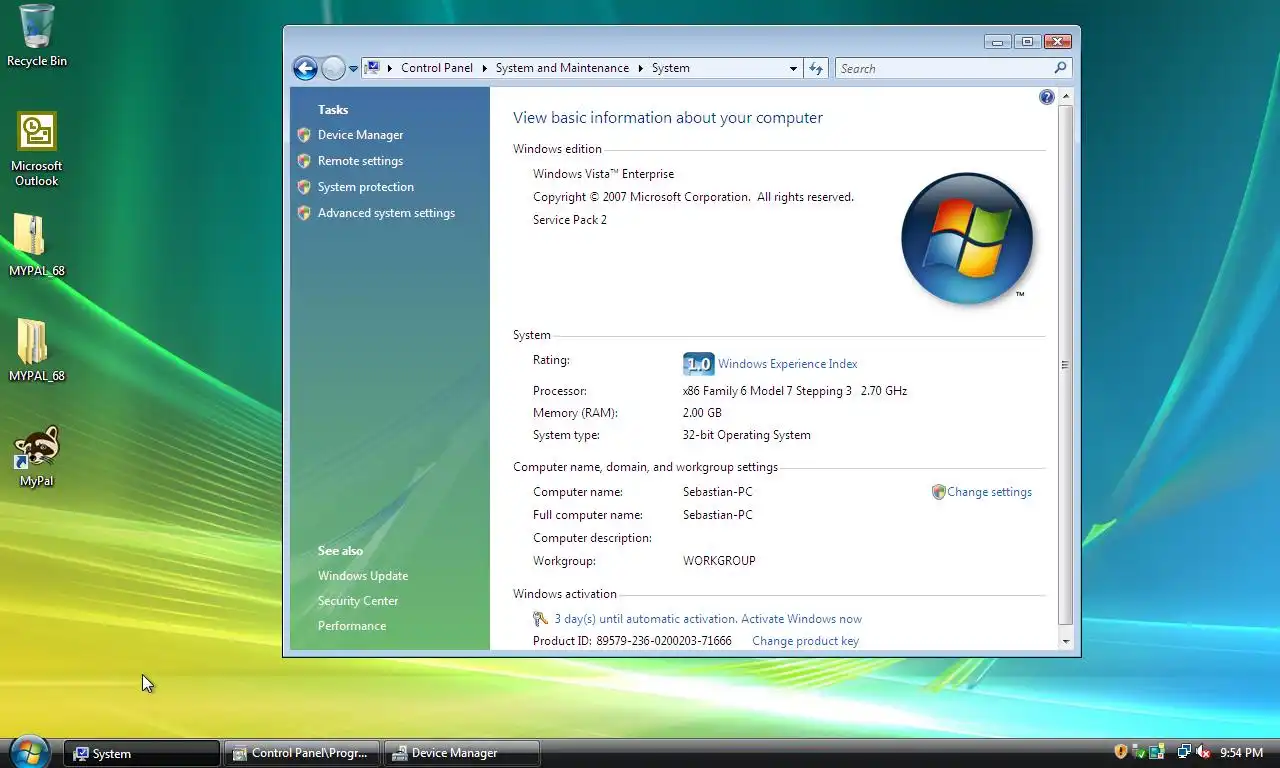The height and width of the screenshot is (768, 1280).
Task: Click muted volume tray icon
Action: tap(1203, 752)
